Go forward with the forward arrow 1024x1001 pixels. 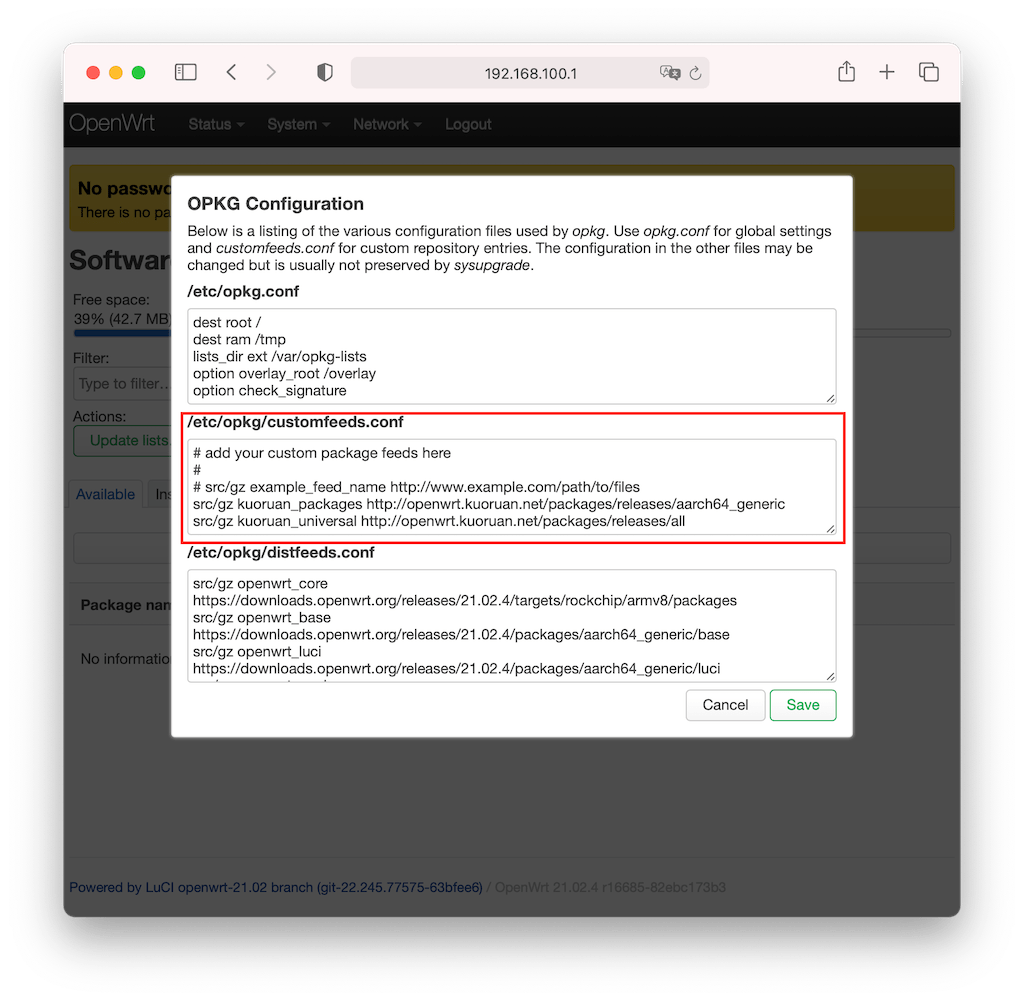tap(271, 72)
